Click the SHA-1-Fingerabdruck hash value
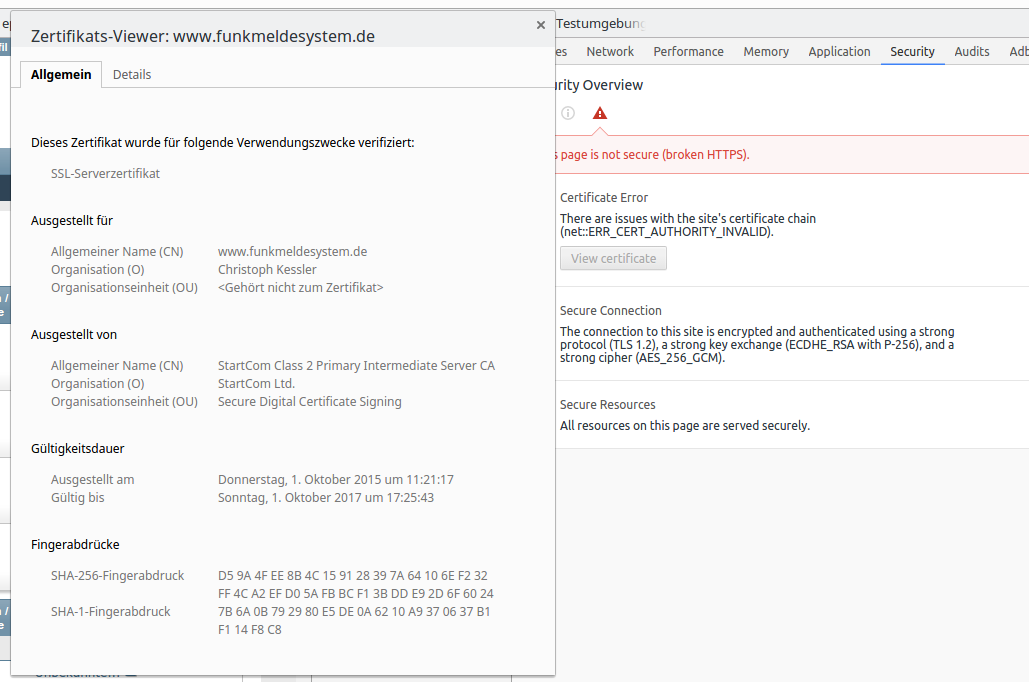 (354, 620)
